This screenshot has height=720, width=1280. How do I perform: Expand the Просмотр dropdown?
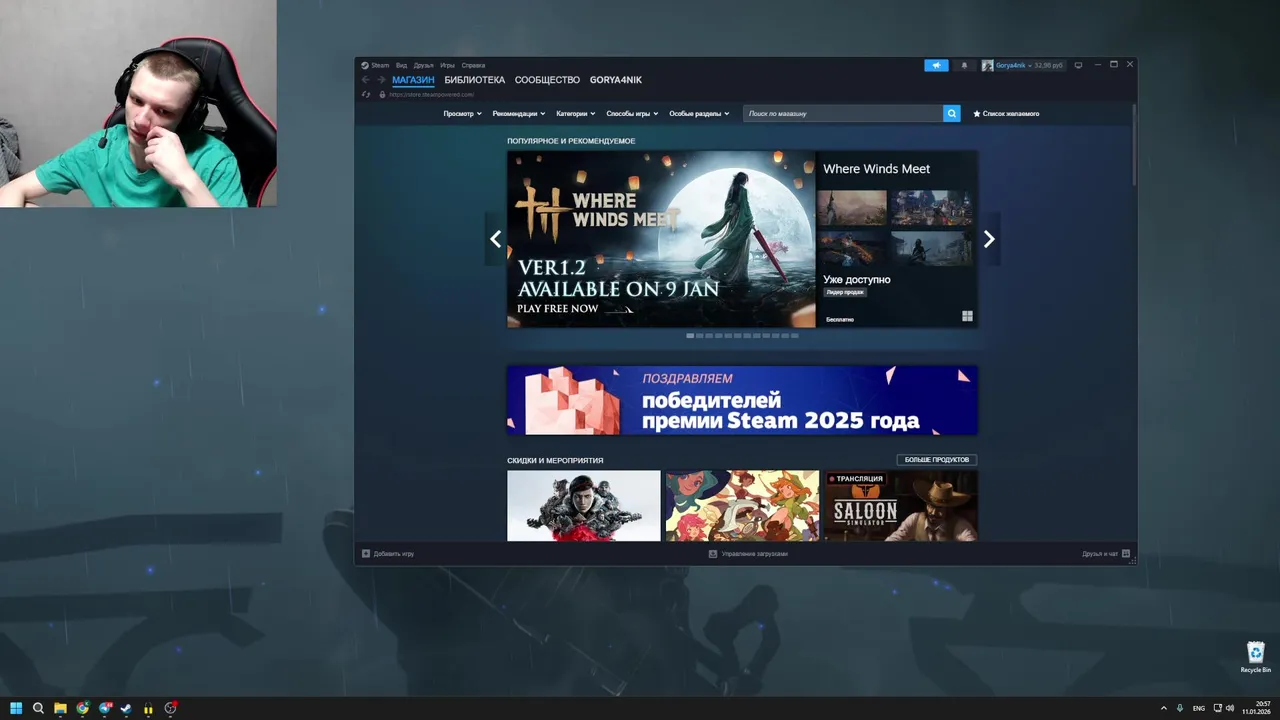pos(462,113)
